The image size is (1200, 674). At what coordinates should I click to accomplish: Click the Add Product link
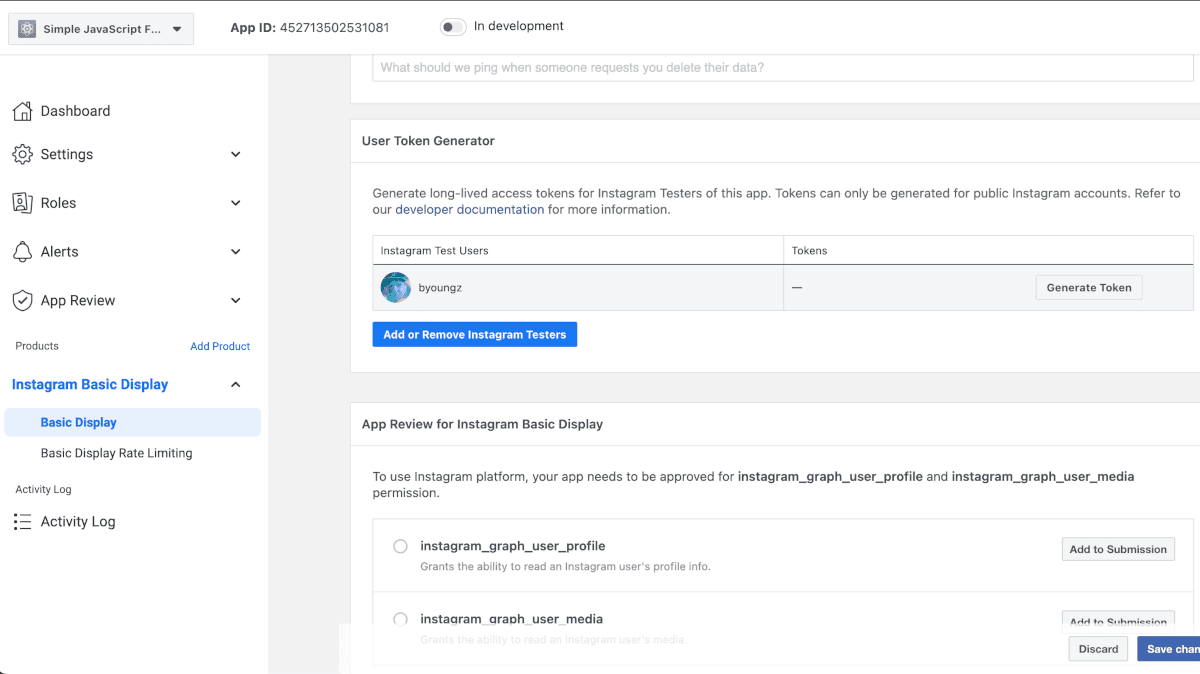[x=220, y=346]
